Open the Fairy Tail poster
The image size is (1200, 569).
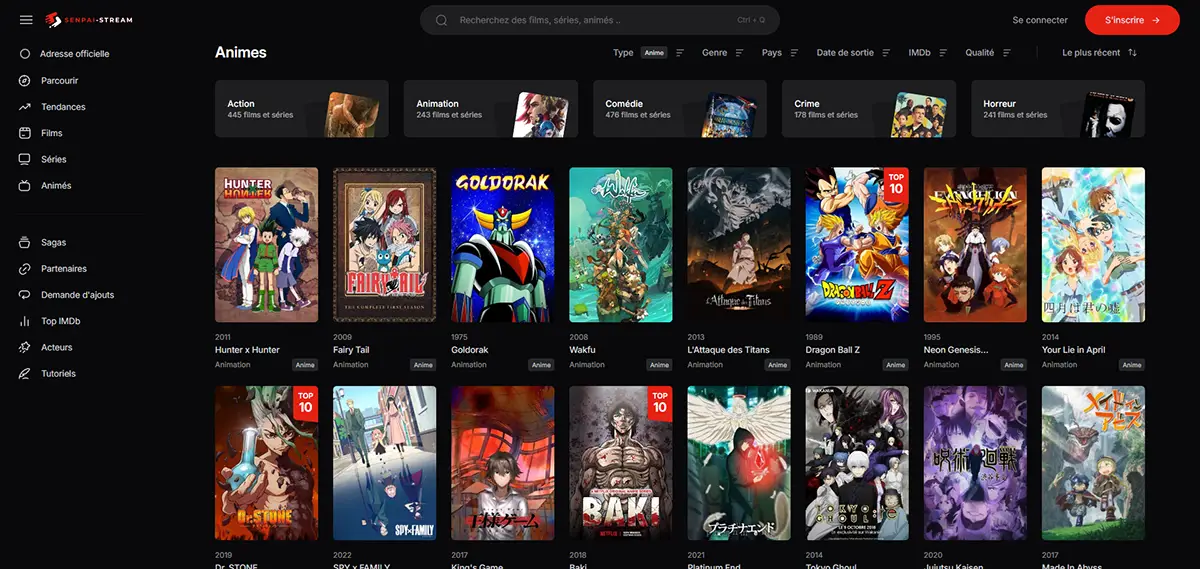pos(385,244)
